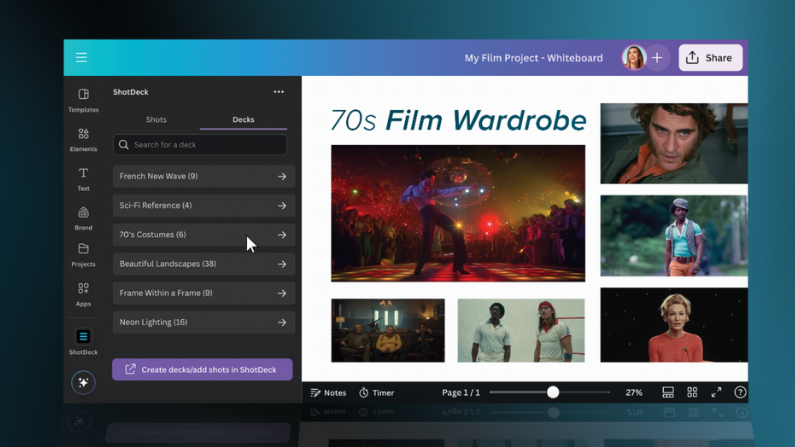
Task: Open the Projects folder panel
Action: coord(84,255)
